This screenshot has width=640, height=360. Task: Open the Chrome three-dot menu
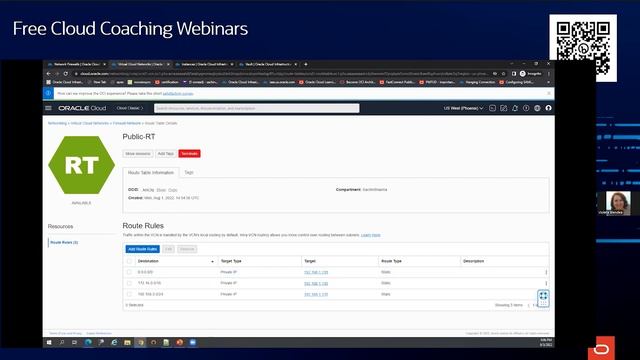[549, 74]
